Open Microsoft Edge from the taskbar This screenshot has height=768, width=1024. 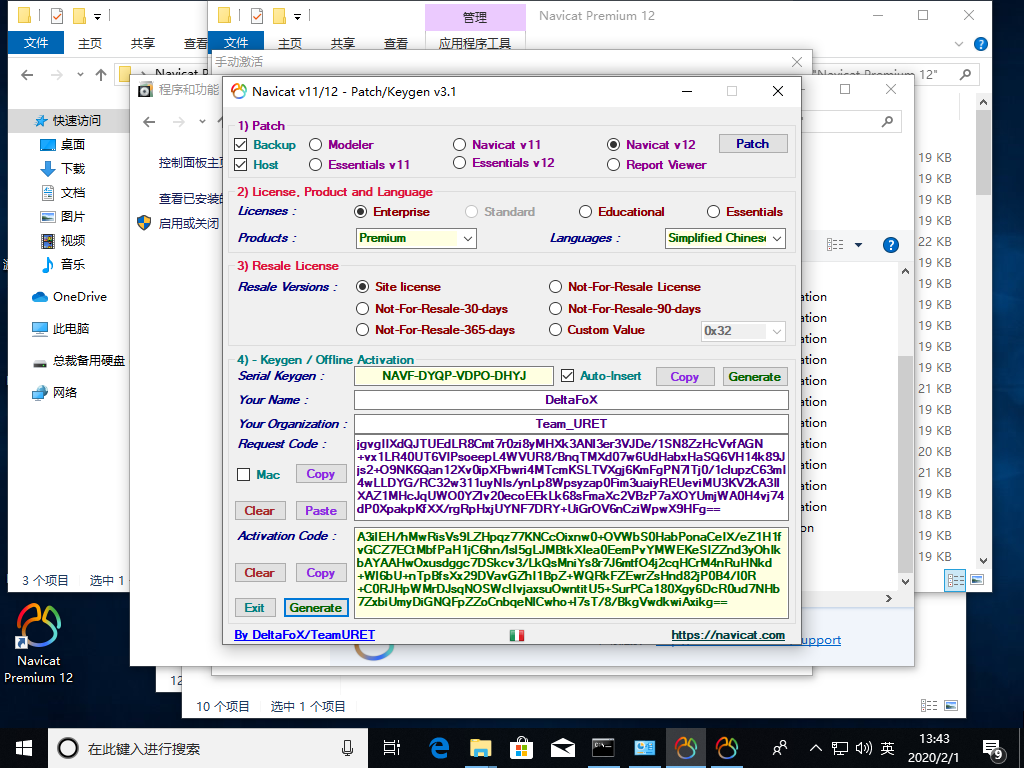tap(440, 748)
